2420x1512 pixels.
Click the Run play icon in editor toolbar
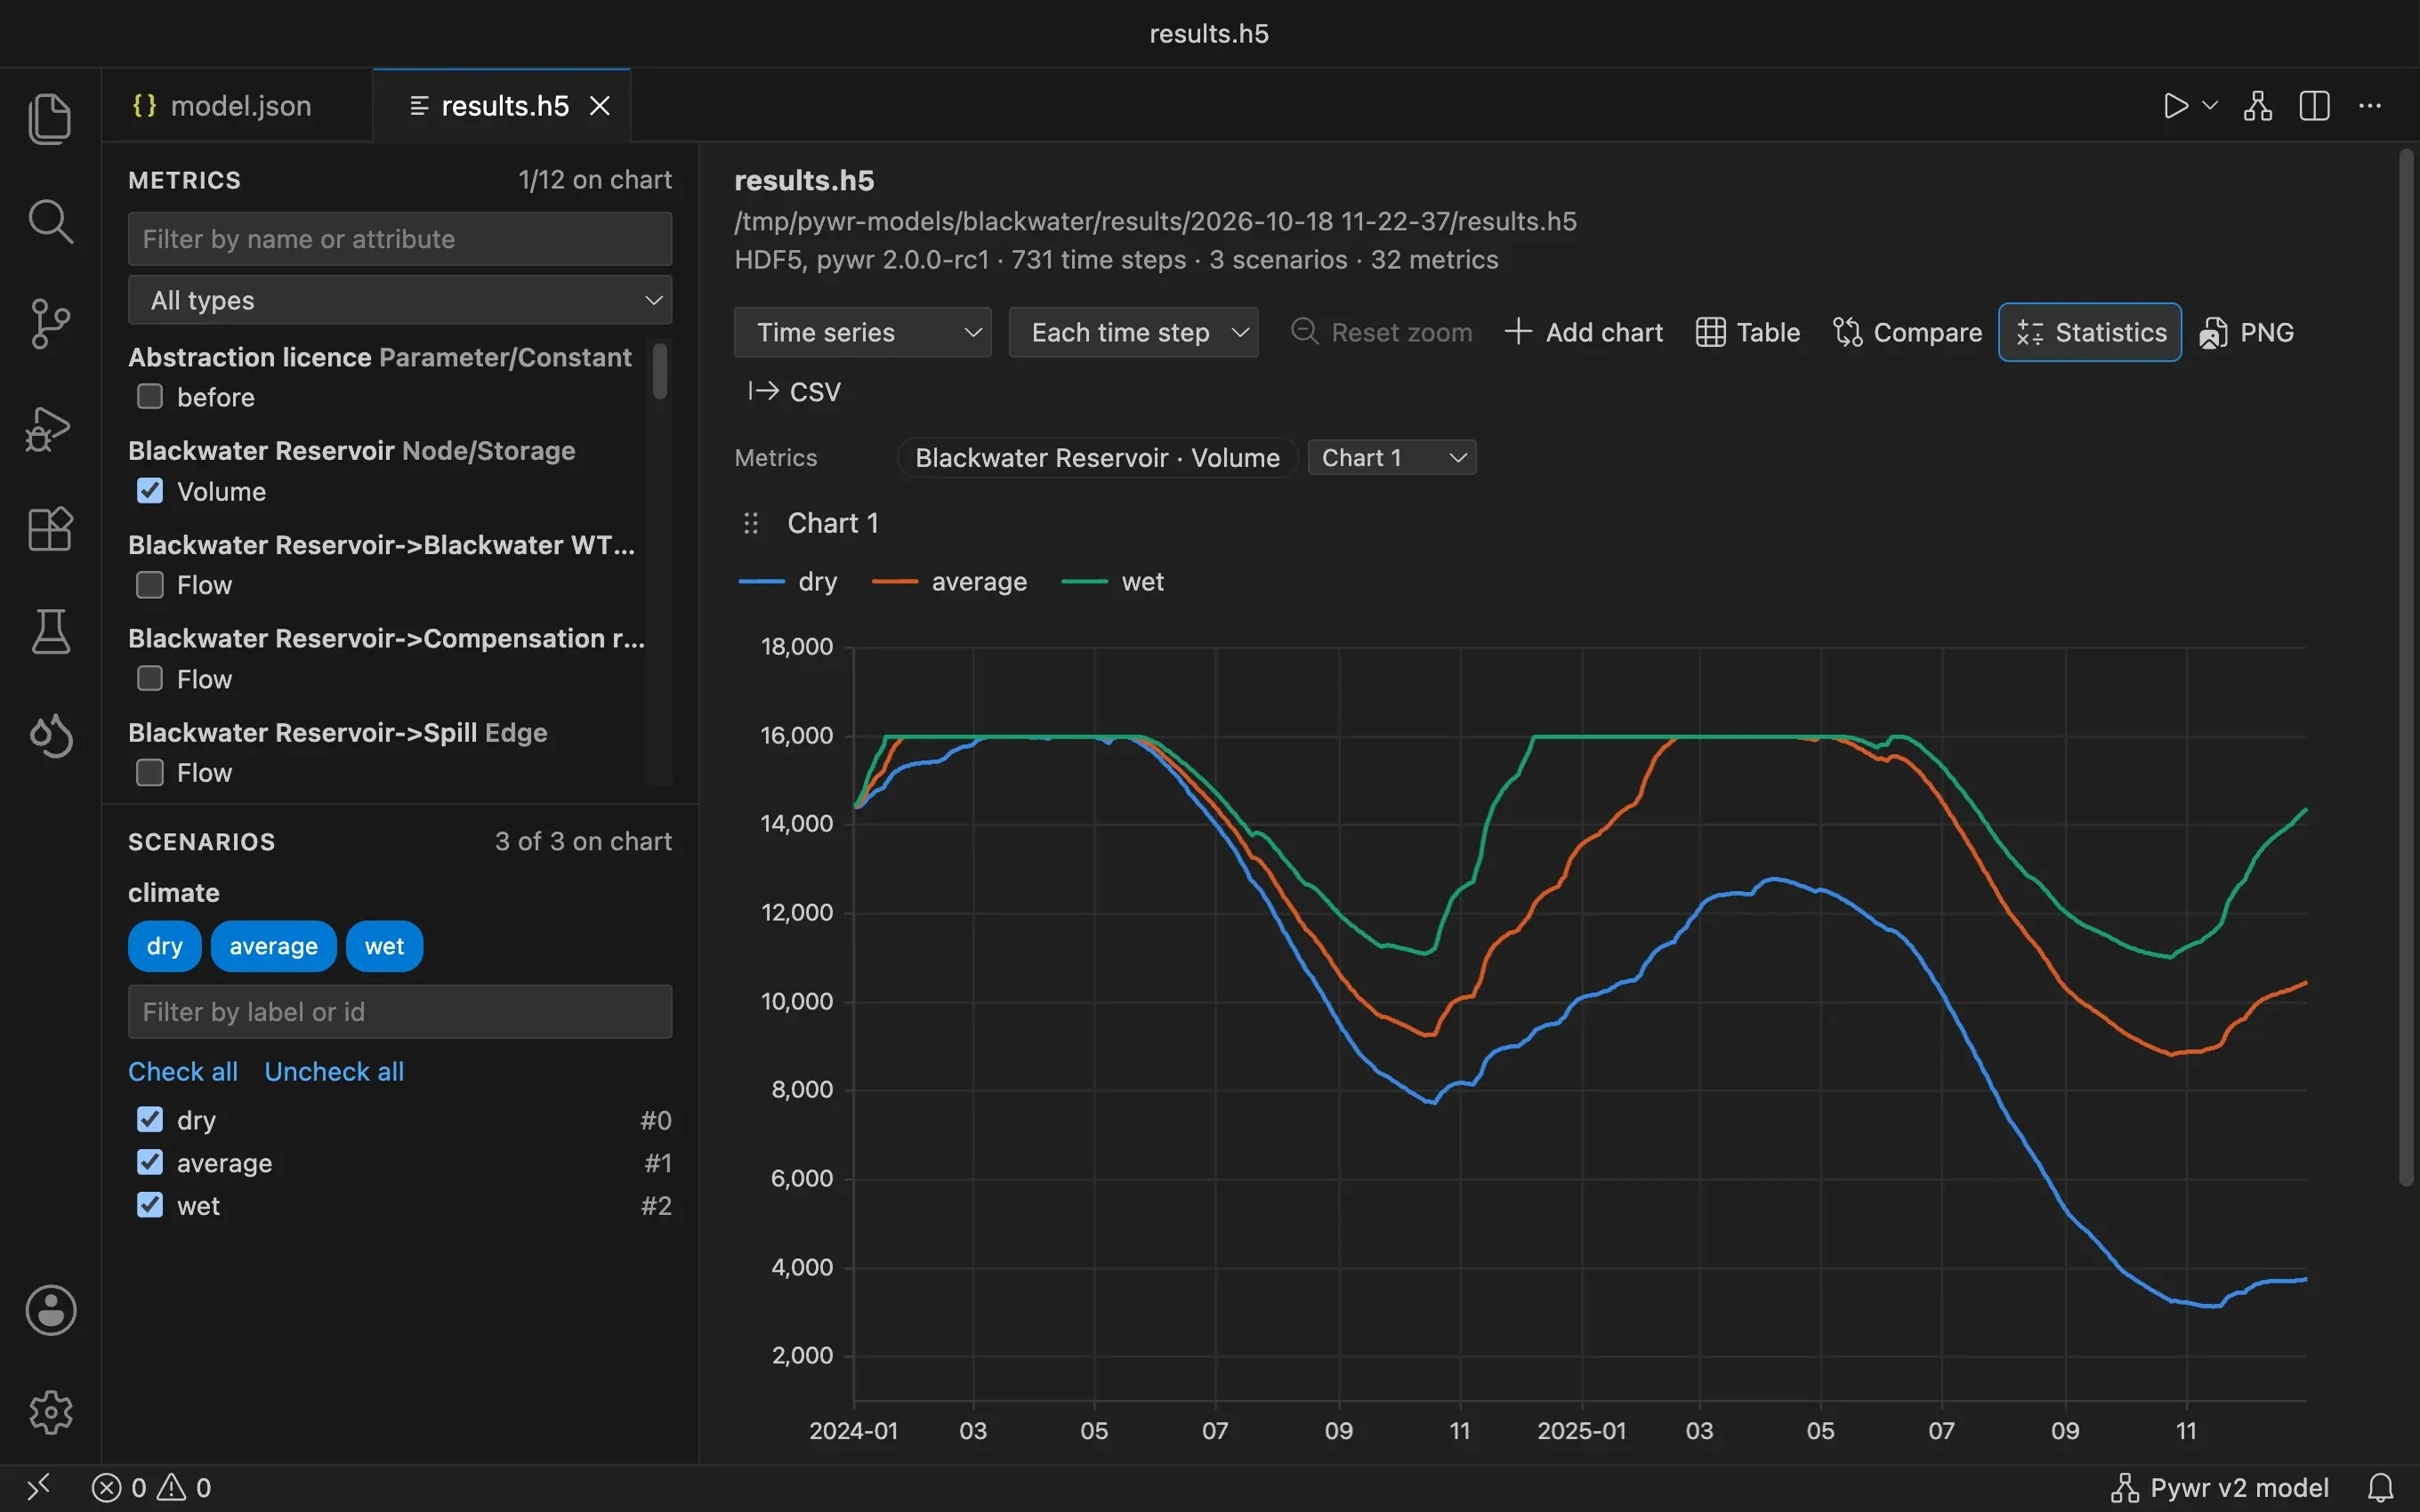[x=2176, y=106]
